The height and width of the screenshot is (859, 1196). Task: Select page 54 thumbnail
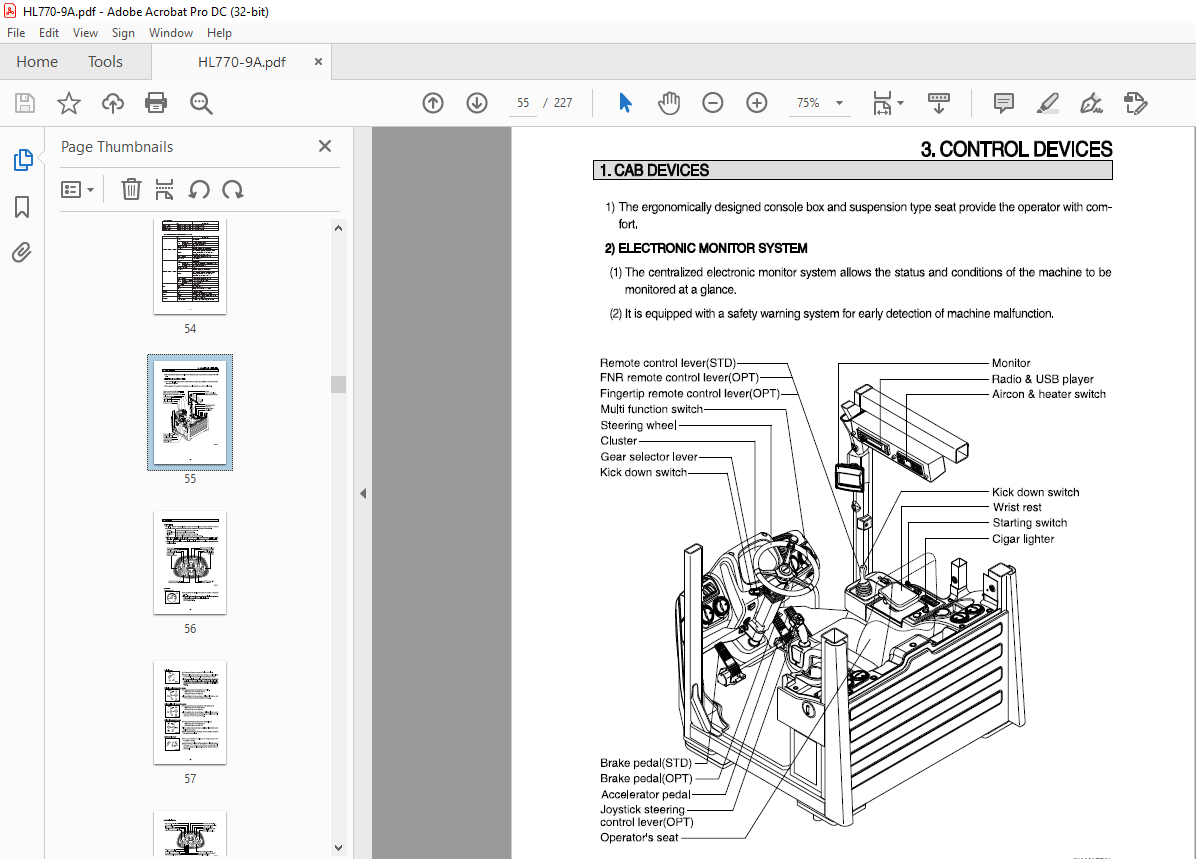190,266
